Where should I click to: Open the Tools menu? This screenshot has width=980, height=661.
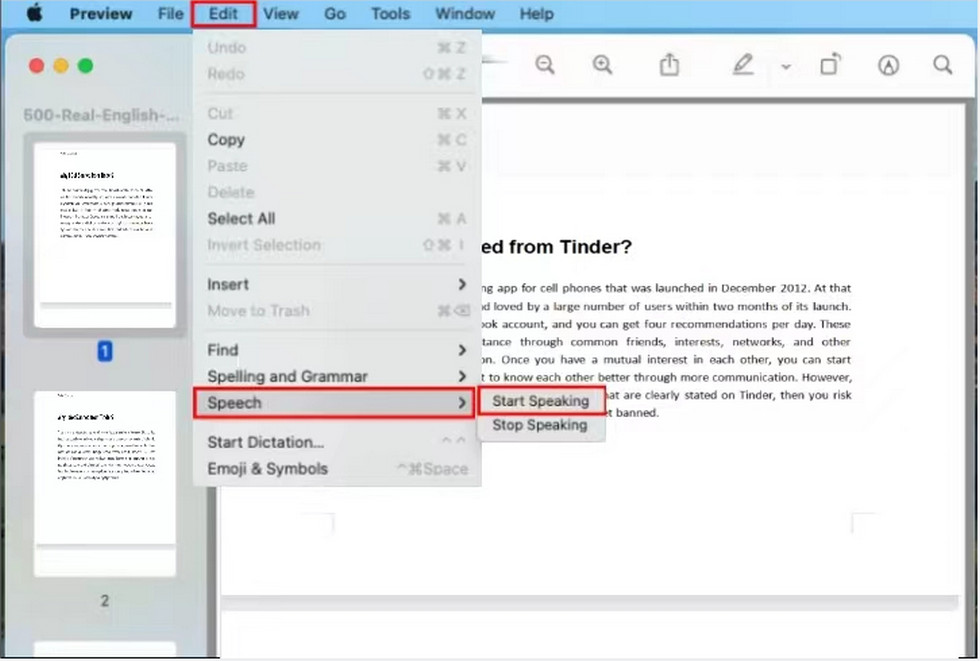click(x=391, y=14)
